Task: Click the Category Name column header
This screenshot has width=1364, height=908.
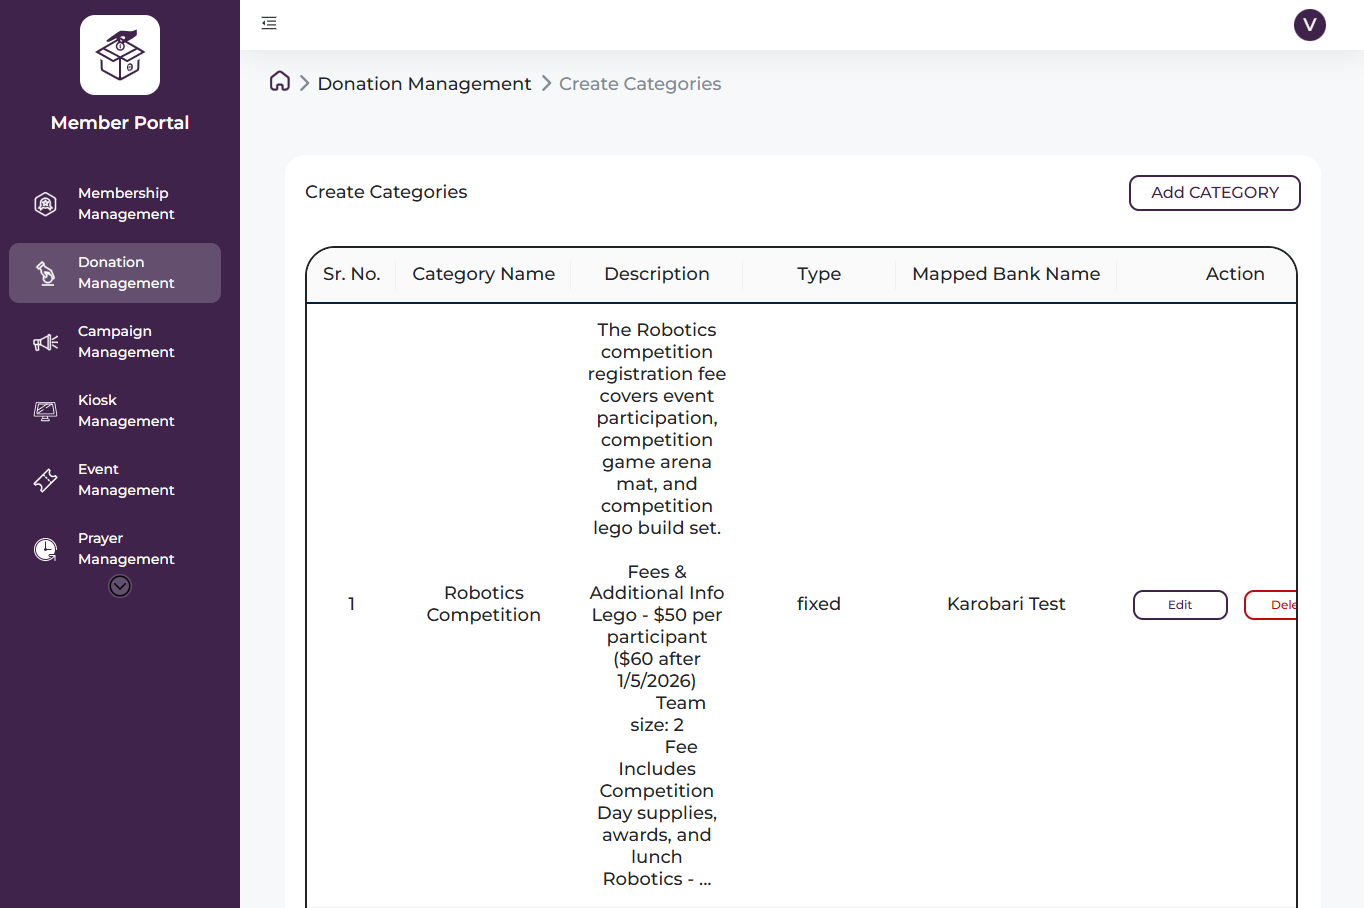Action: 483,274
